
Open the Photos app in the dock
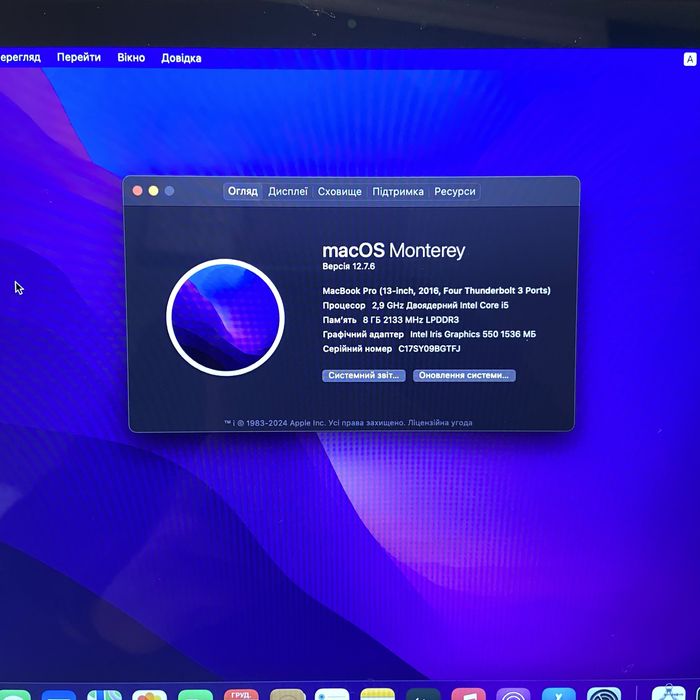pyautogui.click(x=150, y=695)
